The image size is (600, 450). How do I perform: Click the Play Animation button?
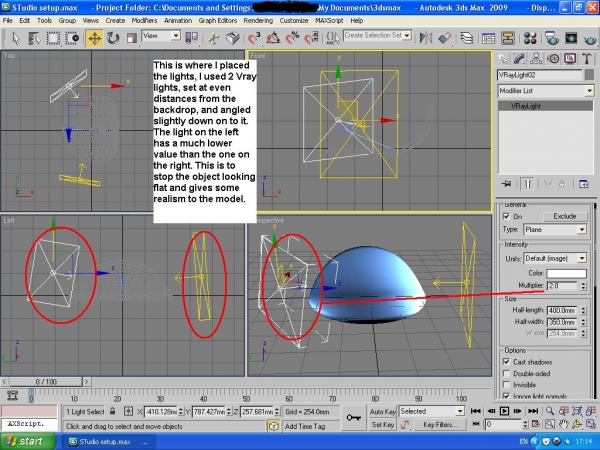click(x=504, y=411)
